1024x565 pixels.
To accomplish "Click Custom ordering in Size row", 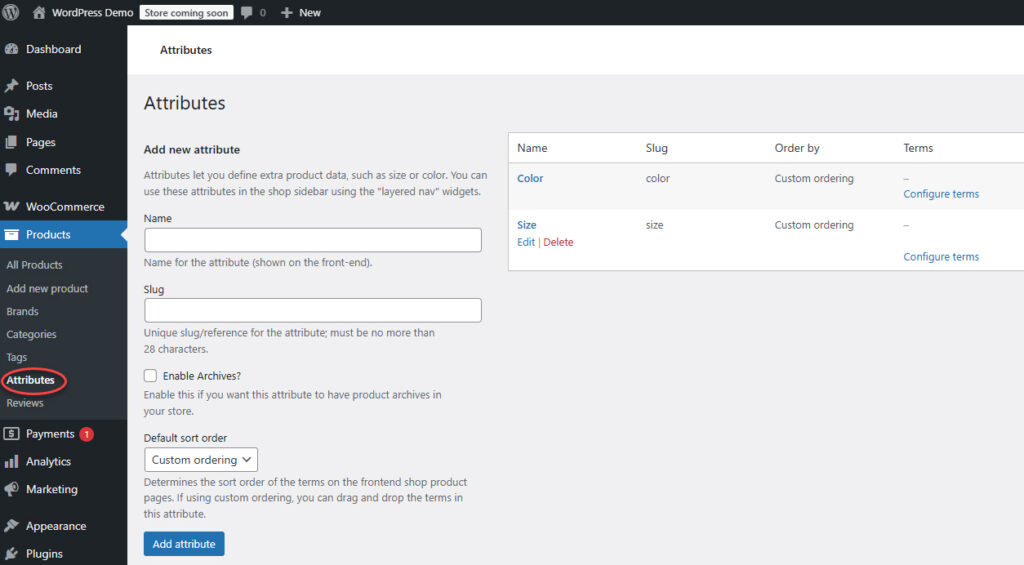I will 814,225.
